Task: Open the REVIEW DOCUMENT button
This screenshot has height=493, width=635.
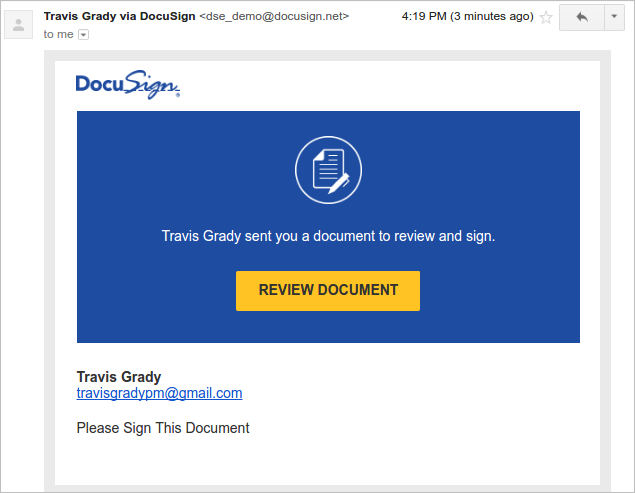Action: [328, 291]
